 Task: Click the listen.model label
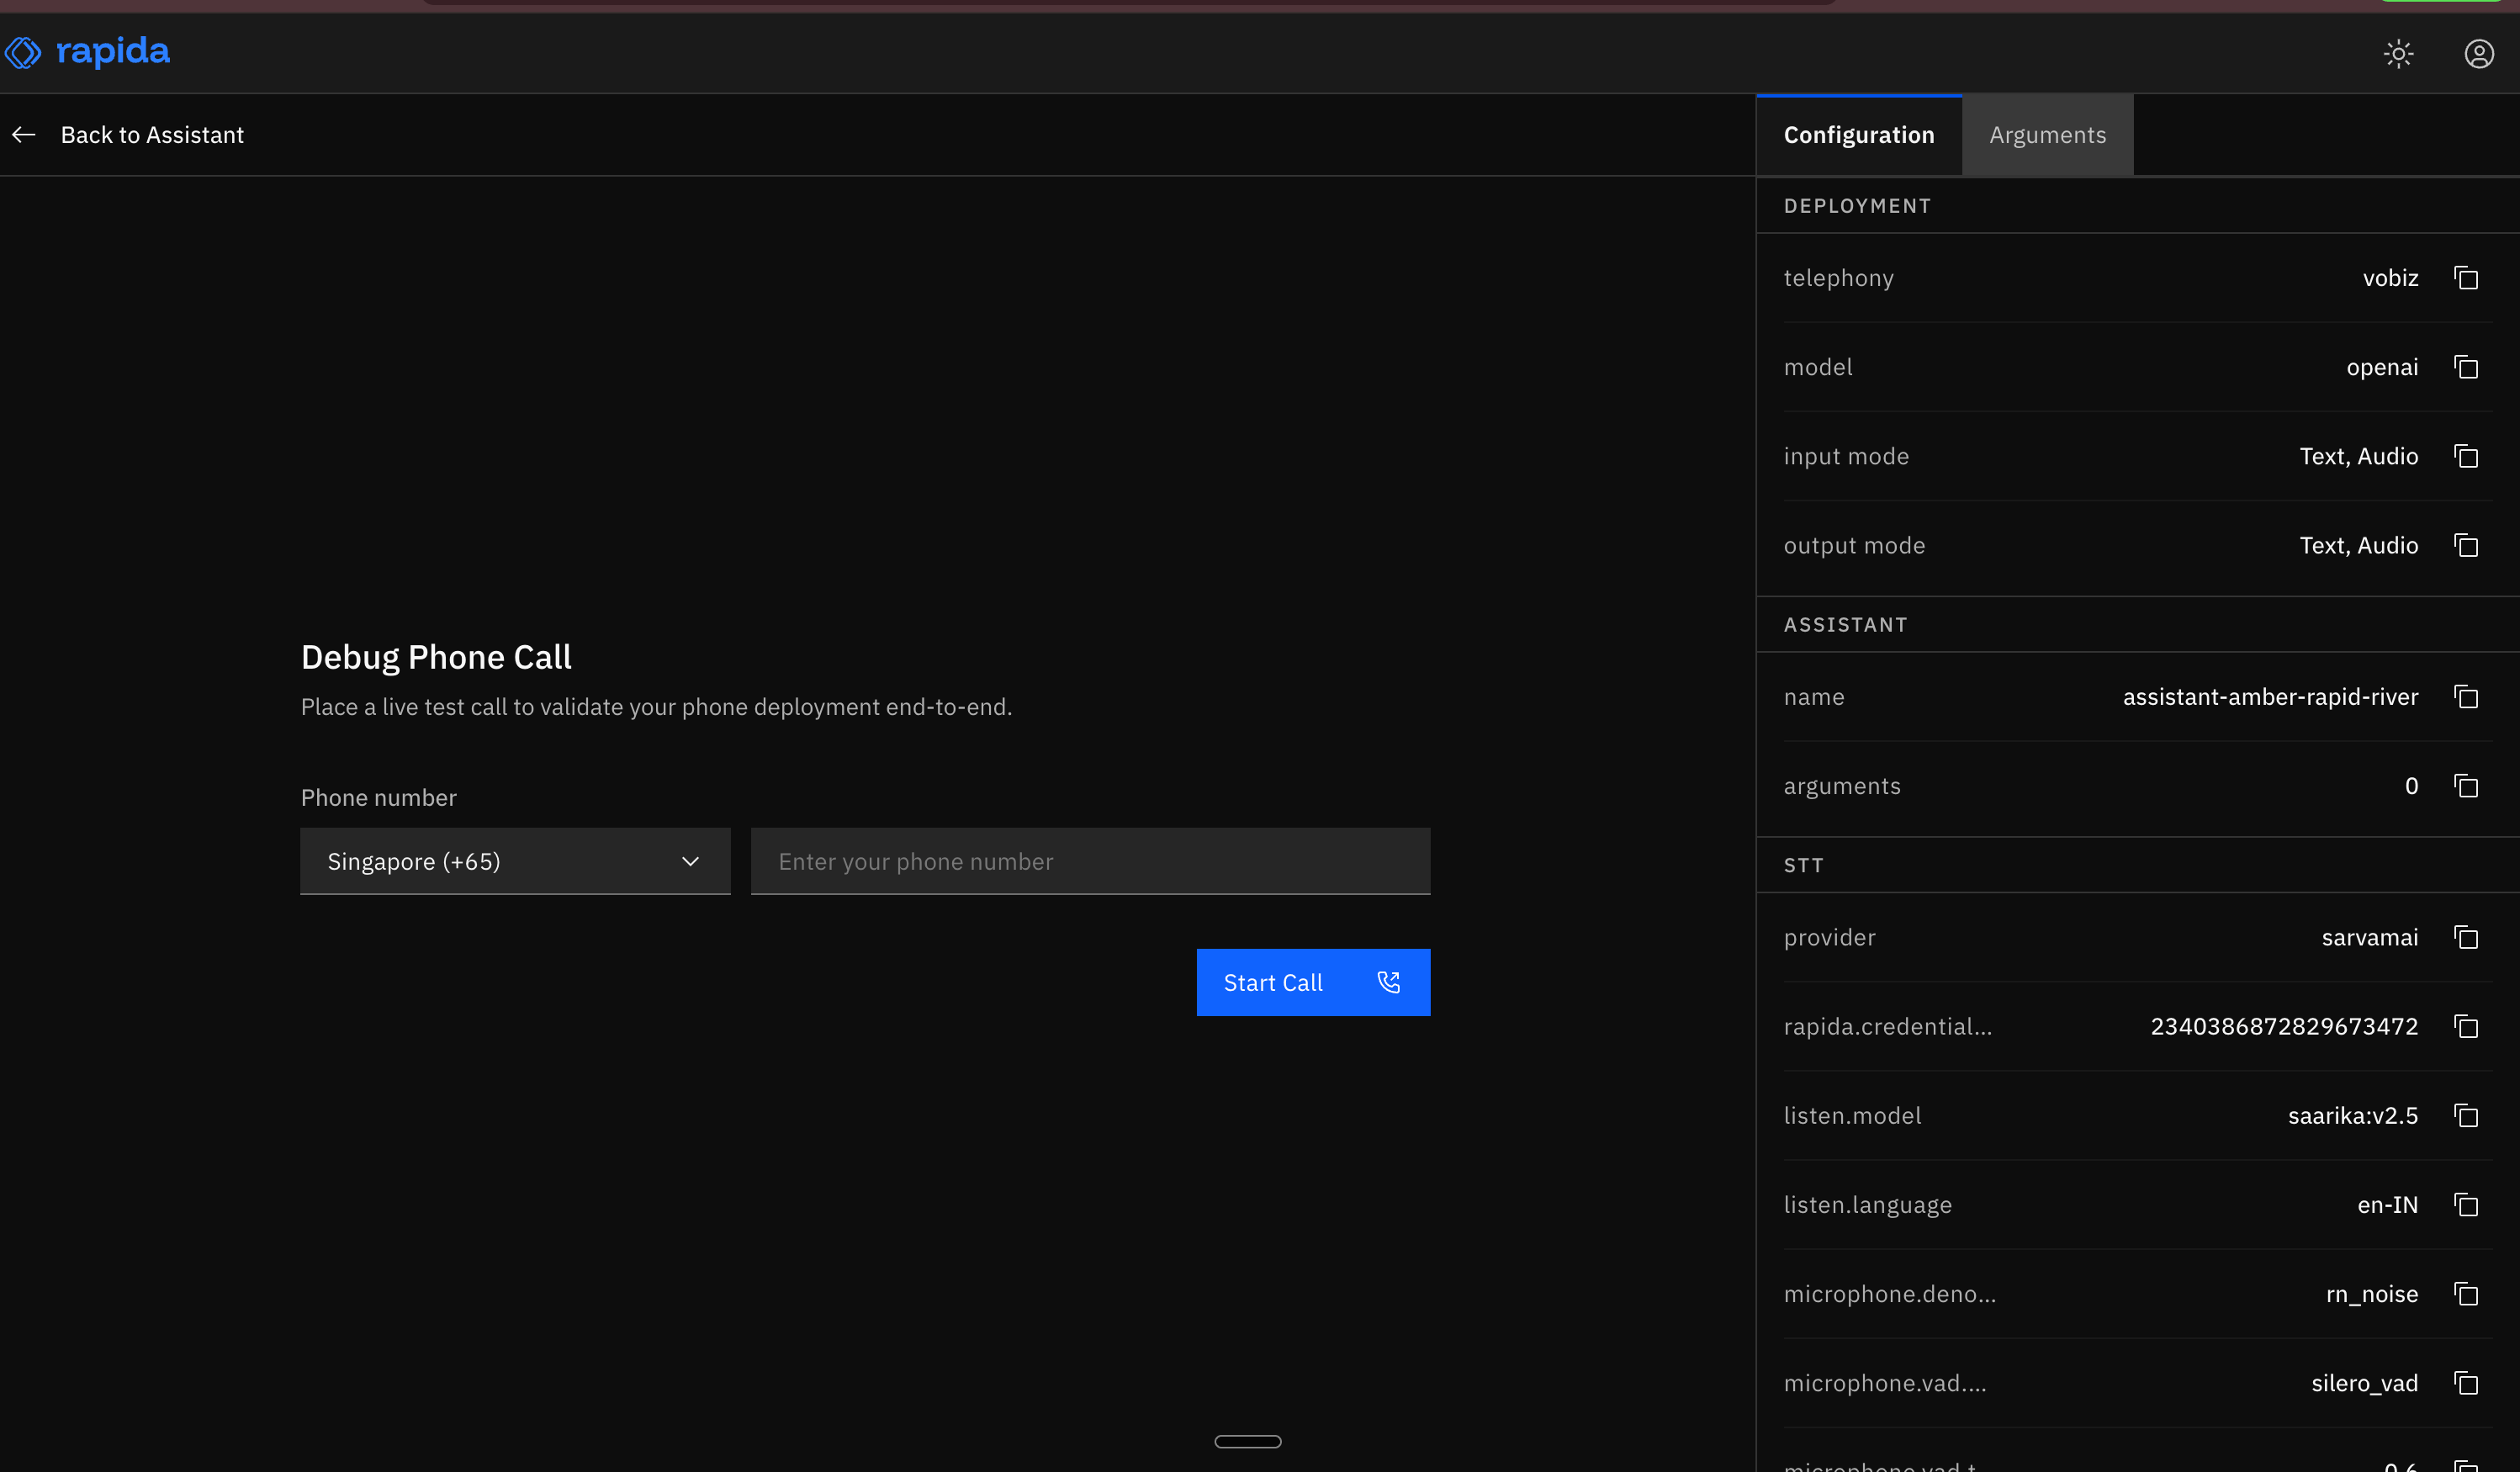1852,1115
